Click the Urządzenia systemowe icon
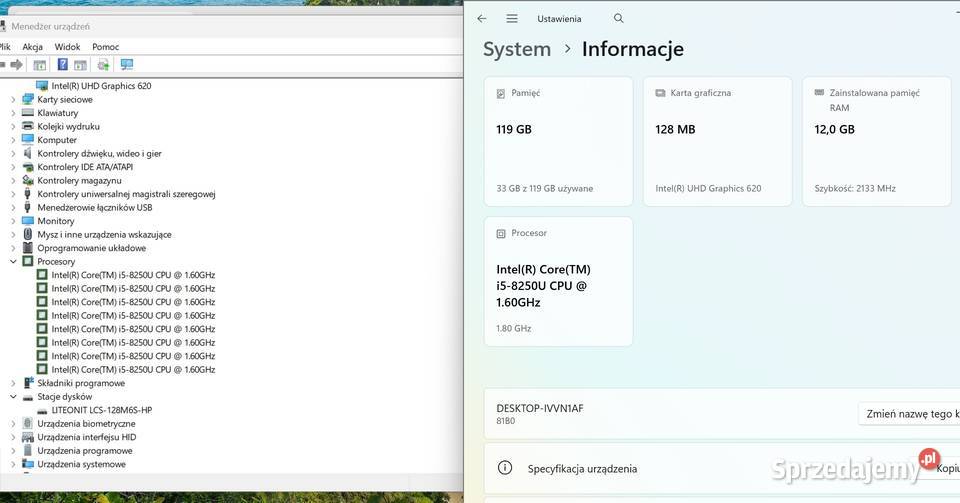960x503 pixels. click(x=28, y=464)
